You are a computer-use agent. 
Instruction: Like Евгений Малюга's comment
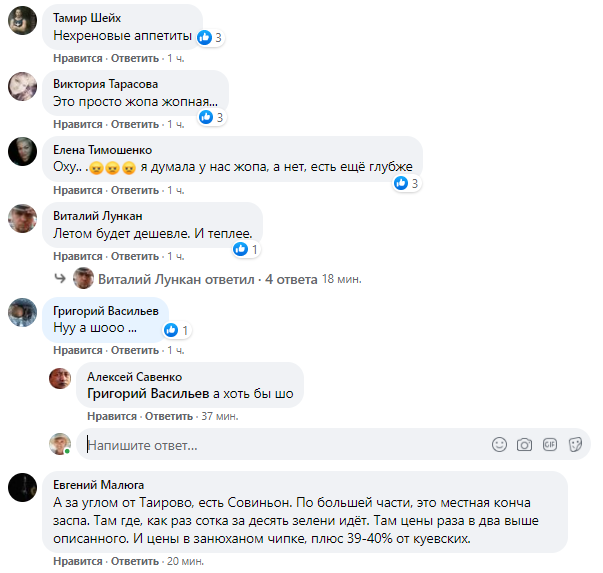click(78, 561)
